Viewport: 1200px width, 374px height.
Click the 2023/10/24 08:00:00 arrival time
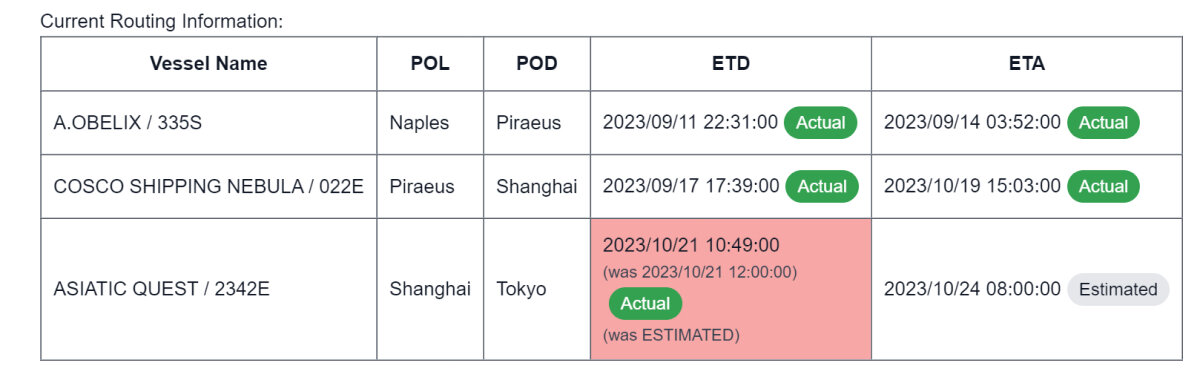tap(972, 289)
